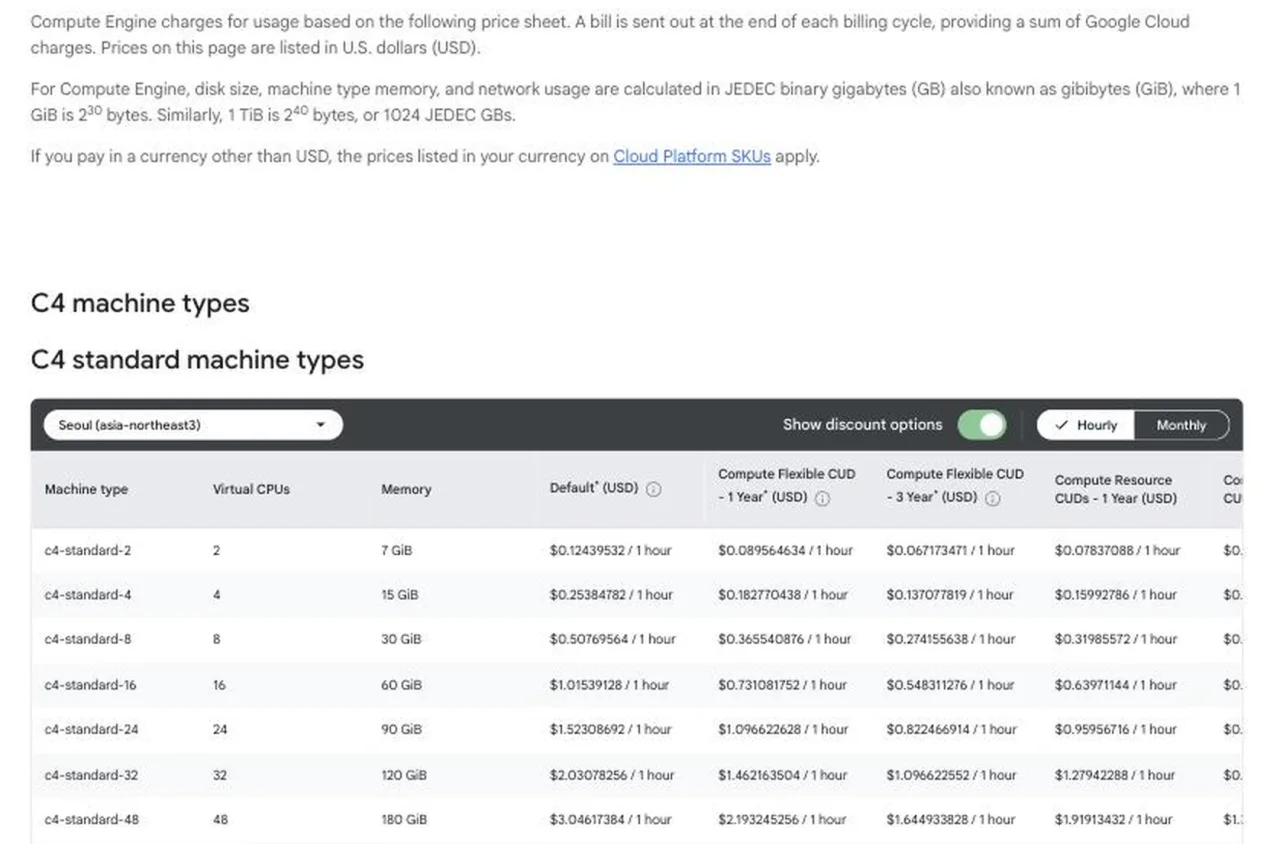Click the $0.07837088 Resource CUD 1 Year price
This screenshot has width=1280, height=844.
tap(1117, 550)
